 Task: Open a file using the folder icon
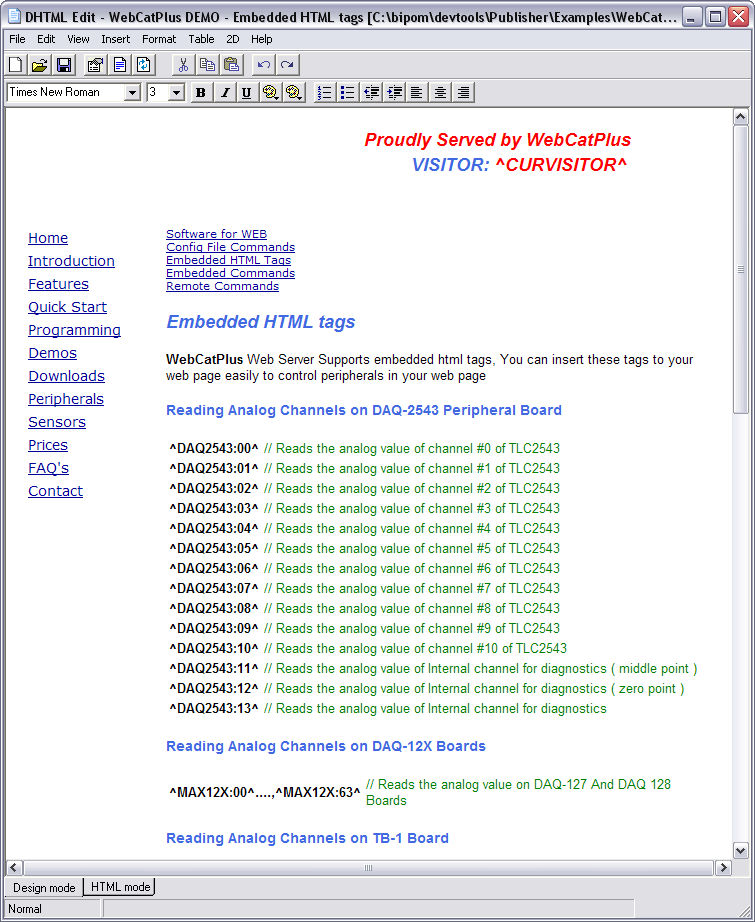click(x=39, y=65)
